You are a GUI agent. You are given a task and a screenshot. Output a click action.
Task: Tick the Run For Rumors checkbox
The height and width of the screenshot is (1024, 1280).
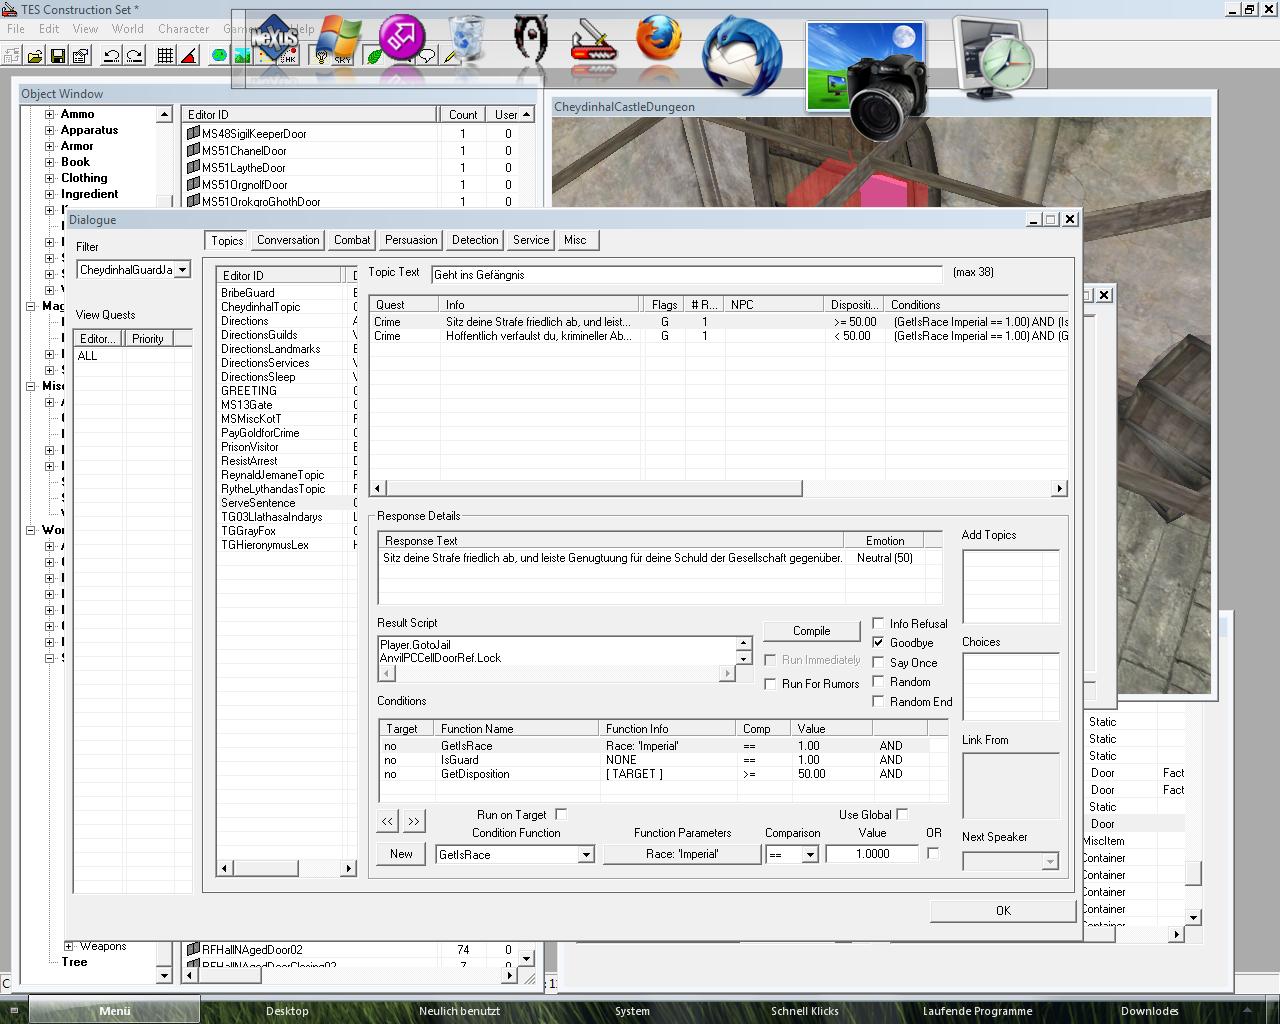770,684
